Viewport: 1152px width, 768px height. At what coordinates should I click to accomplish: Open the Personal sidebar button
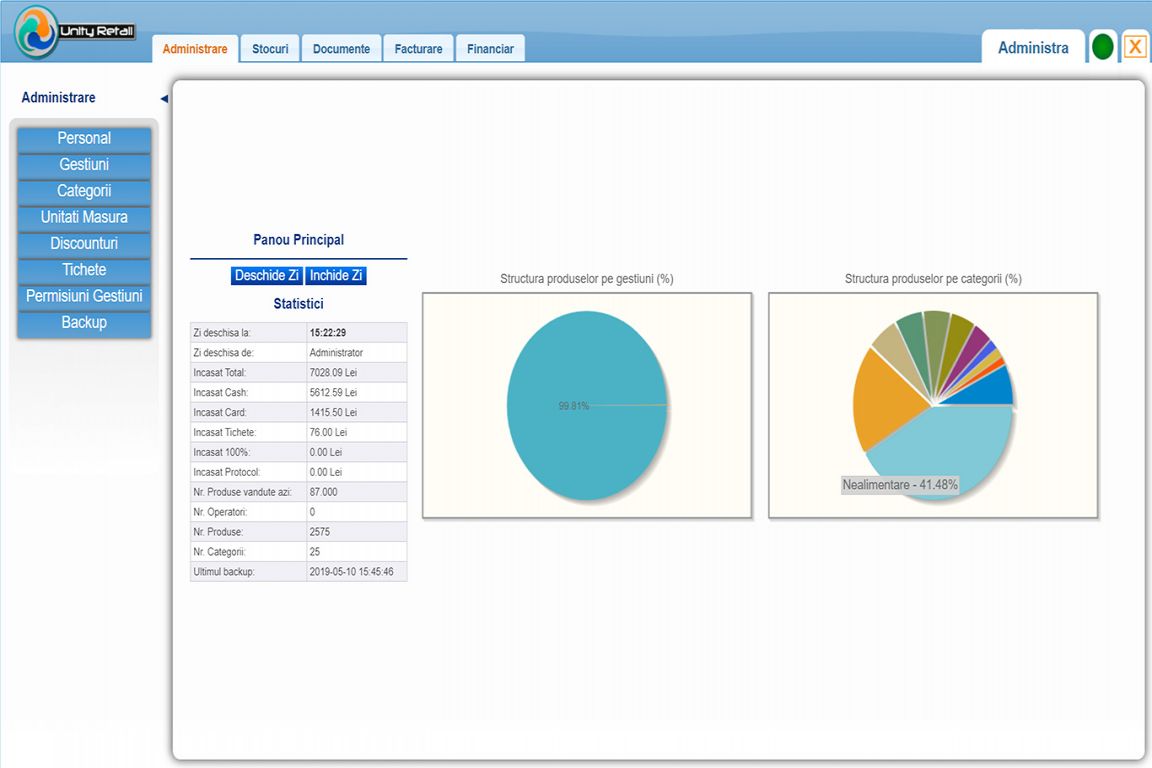(x=84, y=139)
